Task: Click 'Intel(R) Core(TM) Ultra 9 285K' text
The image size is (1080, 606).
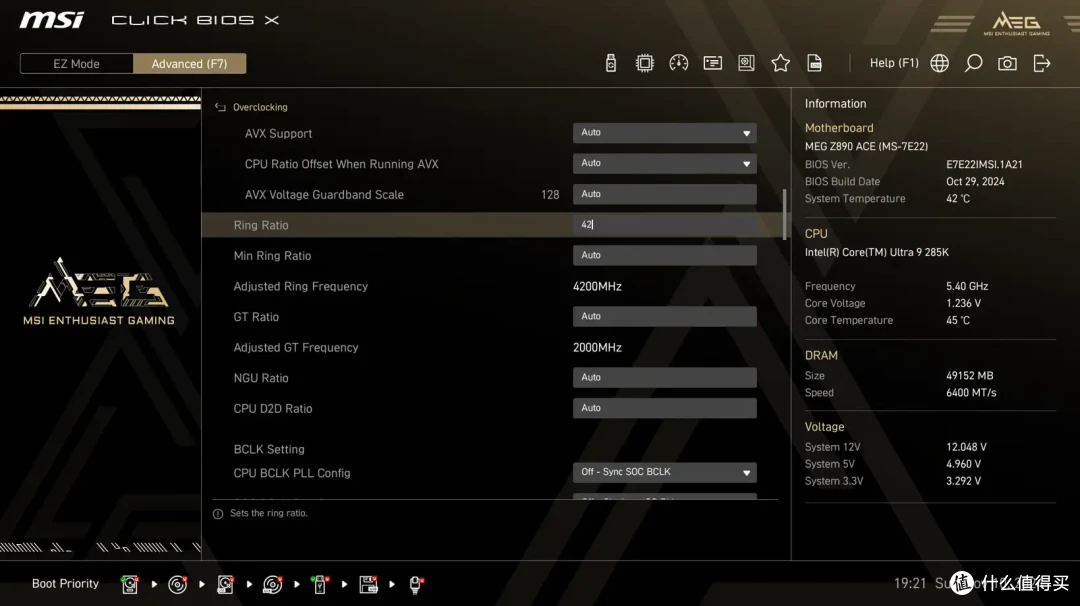Action: pyautogui.click(x=877, y=253)
